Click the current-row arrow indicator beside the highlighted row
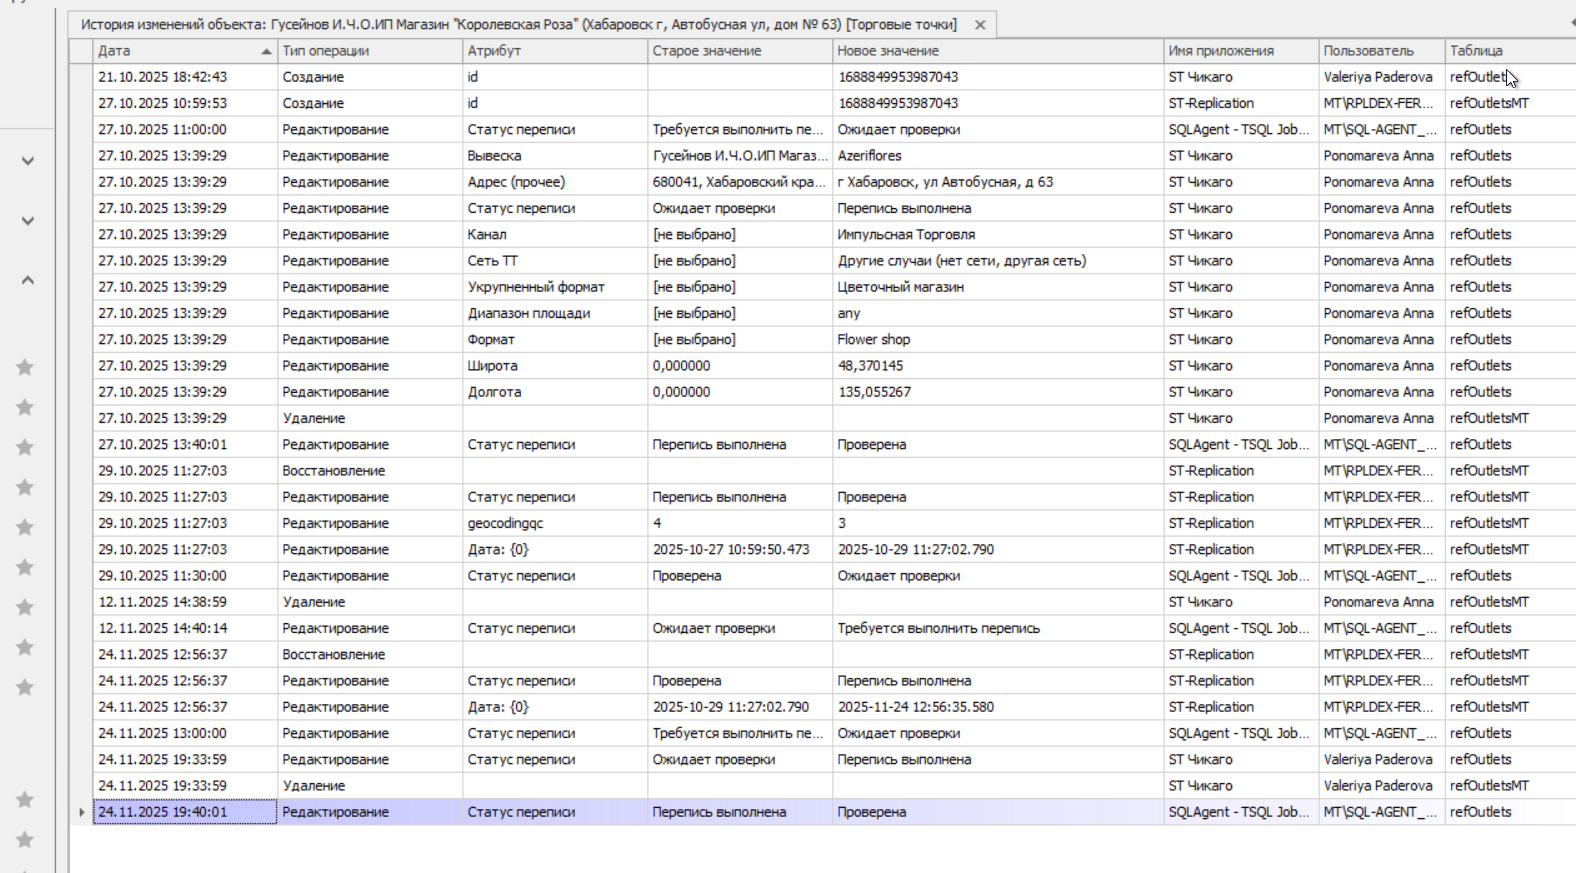Screen dimensions: 1576x873 click(x=81, y=812)
